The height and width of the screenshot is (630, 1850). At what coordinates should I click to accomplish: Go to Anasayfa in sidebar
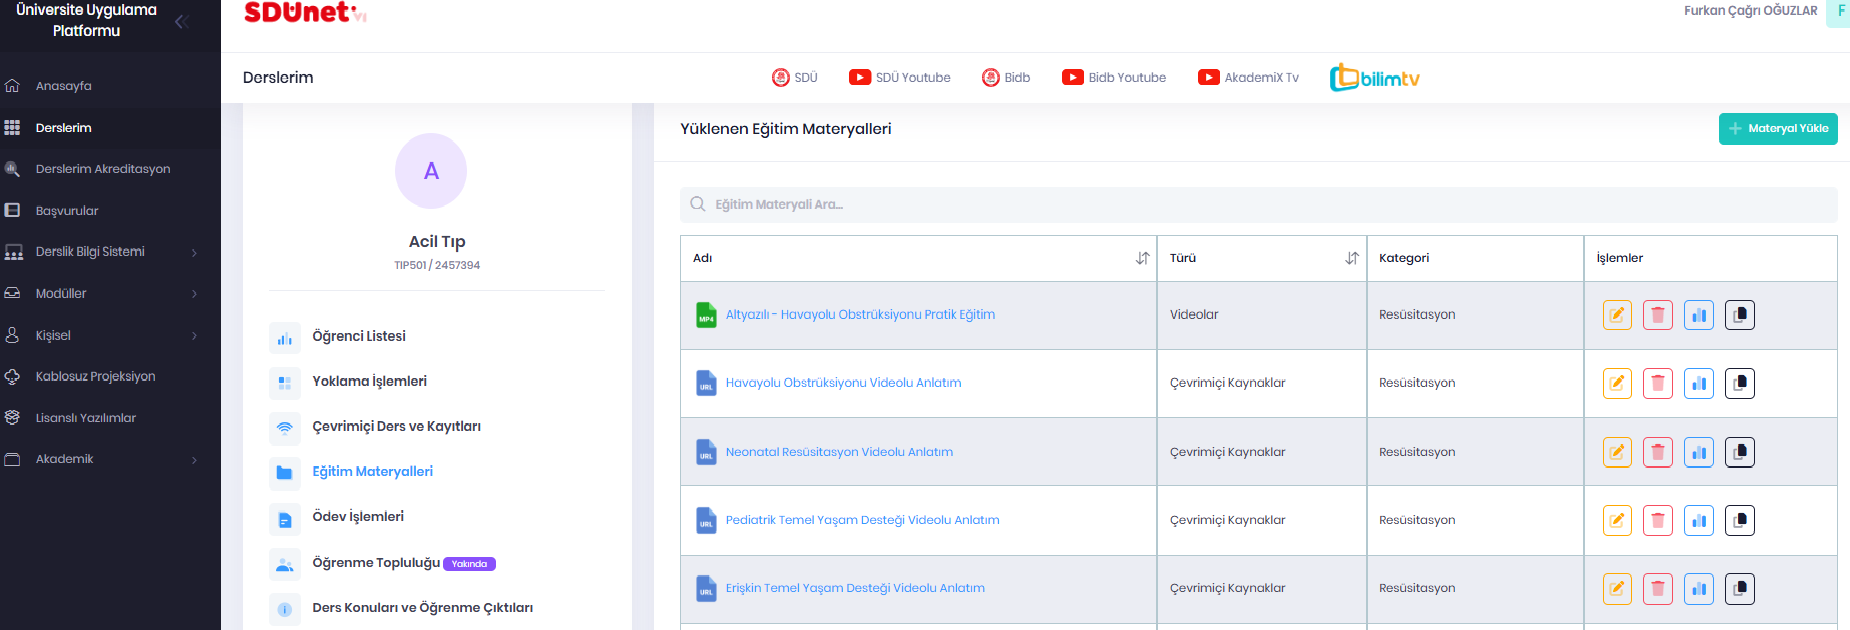click(x=63, y=86)
